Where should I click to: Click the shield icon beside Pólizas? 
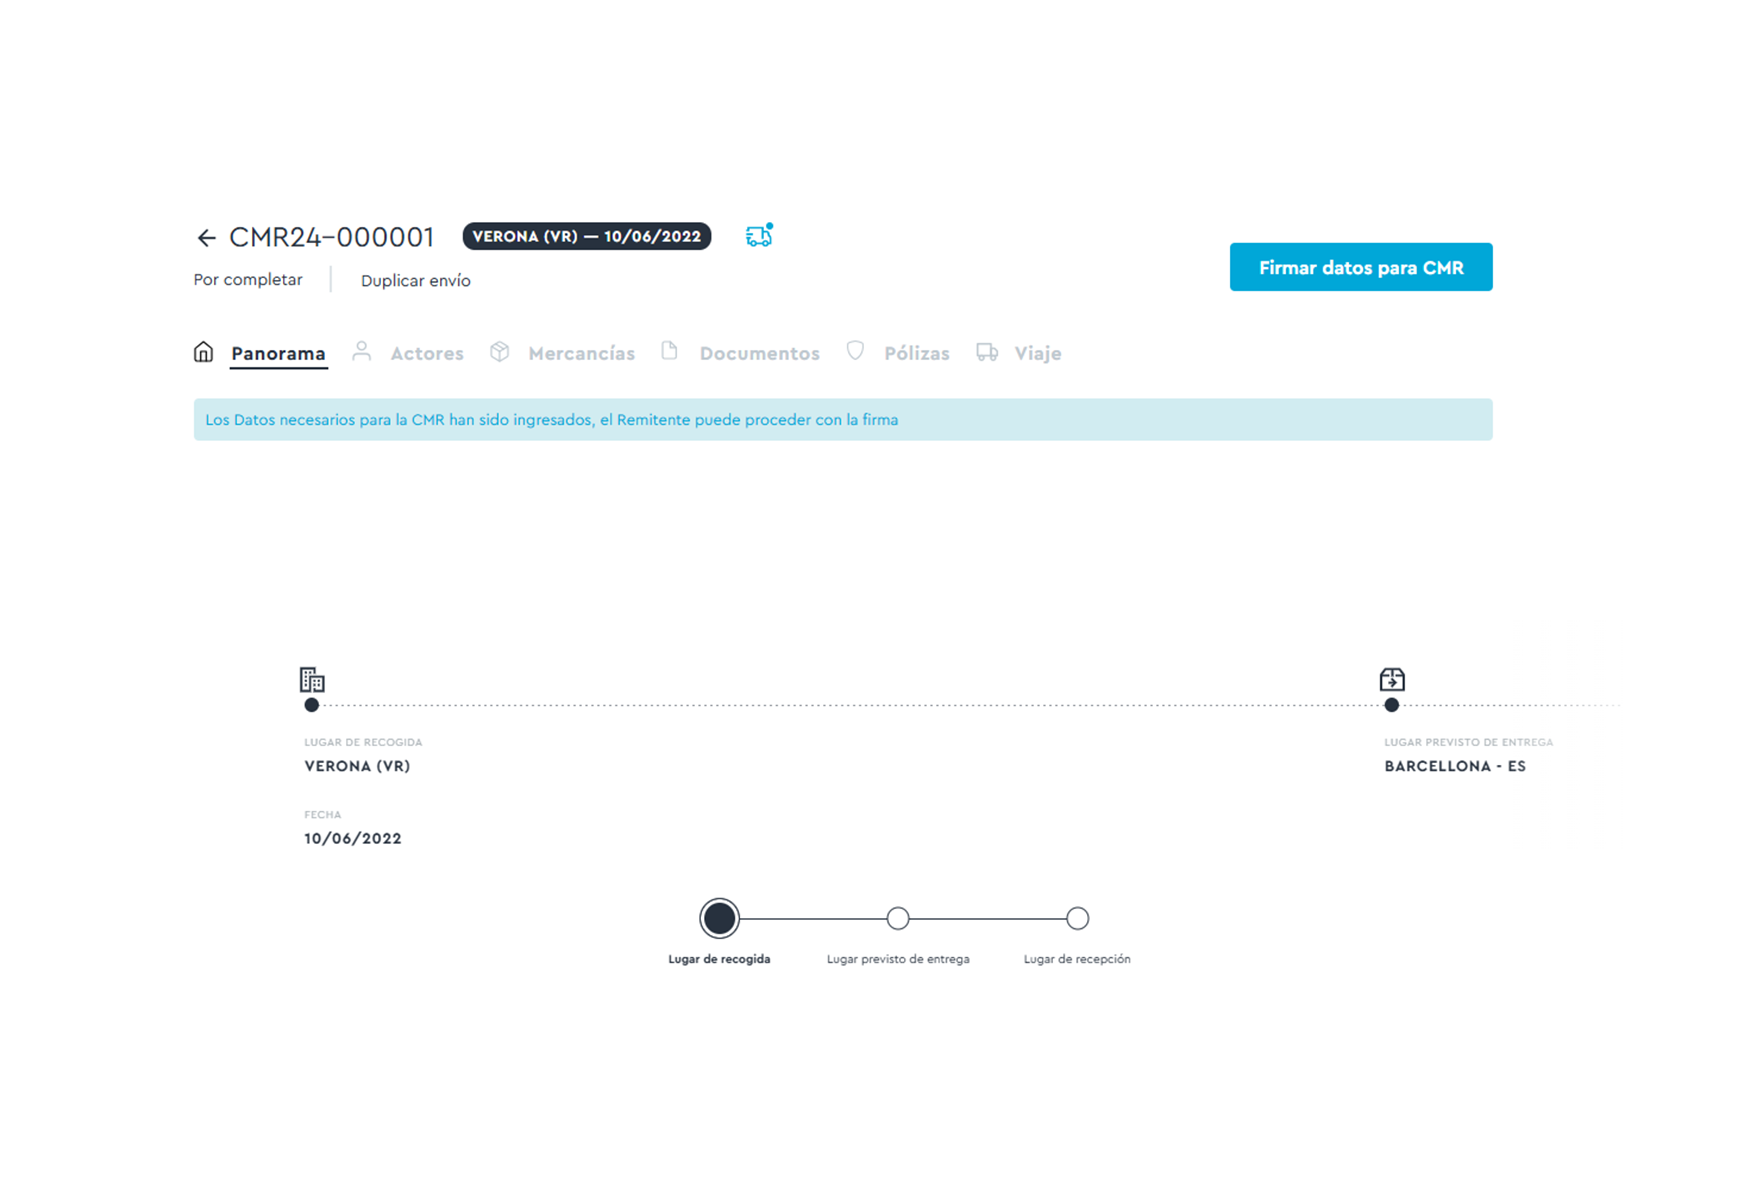pos(855,351)
